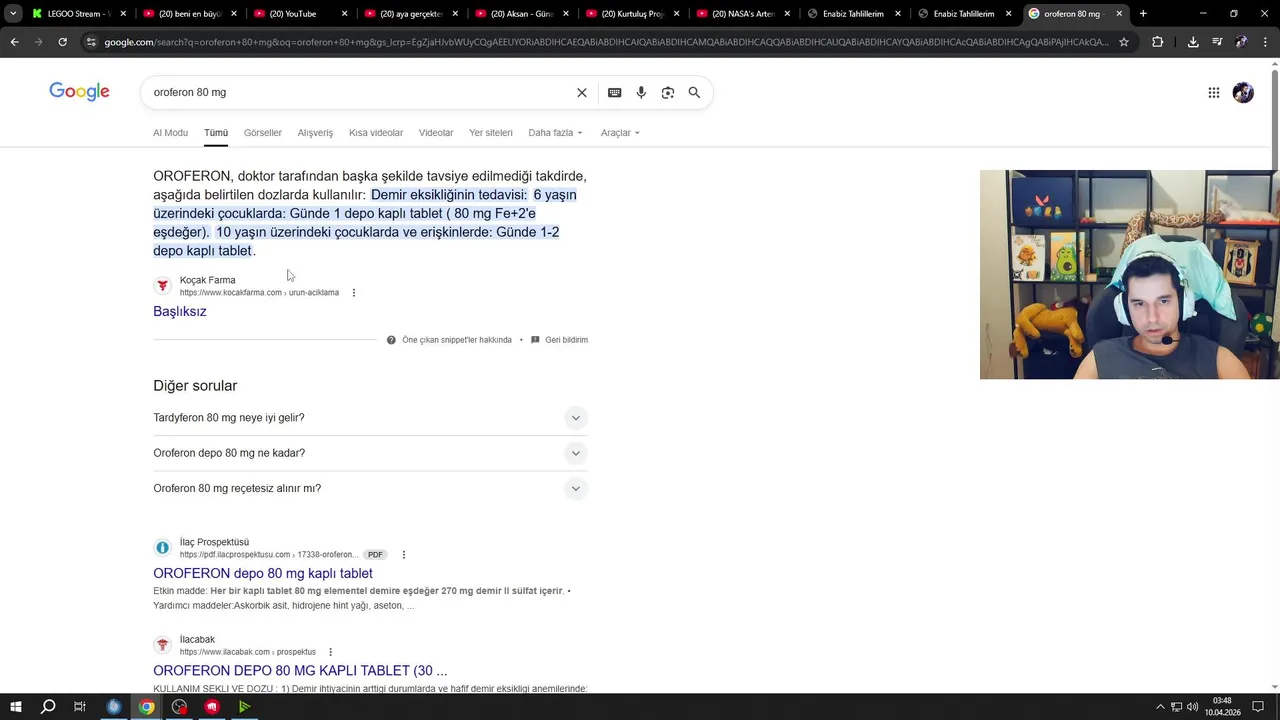Click the page vertical scrollbar
1280x720 pixels.
[1275, 120]
